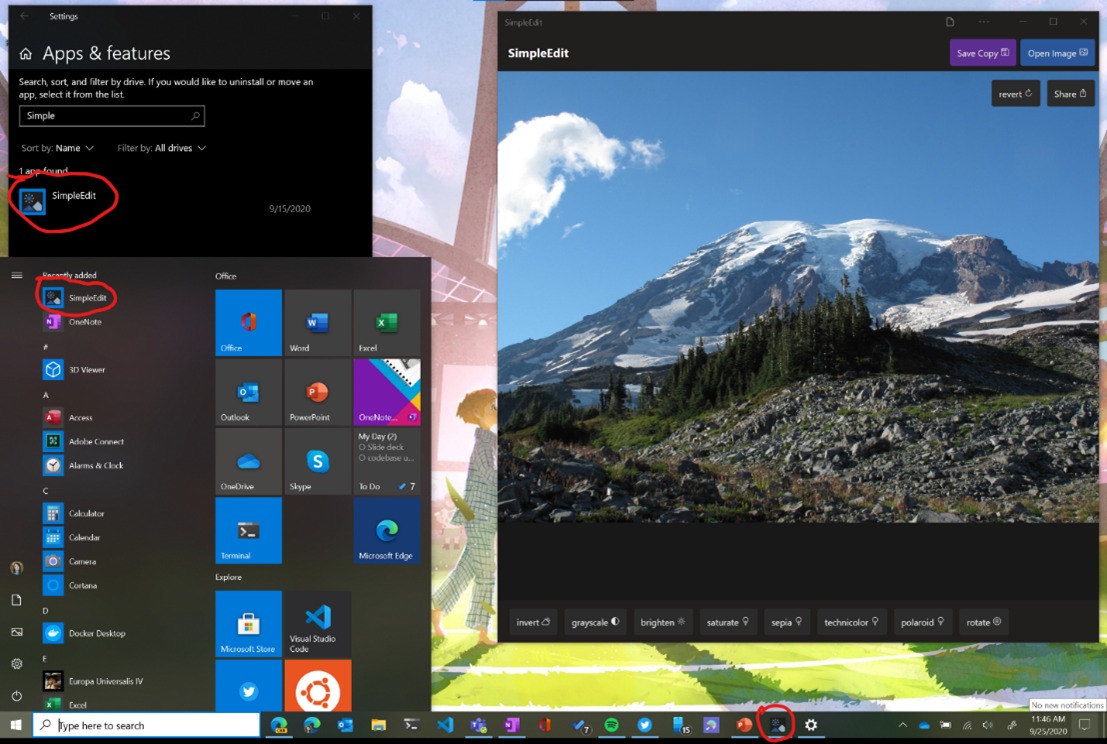This screenshot has width=1107, height=744.
Task: Open the Sort by Name dropdown
Action: pyautogui.click(x=68, y=148)
